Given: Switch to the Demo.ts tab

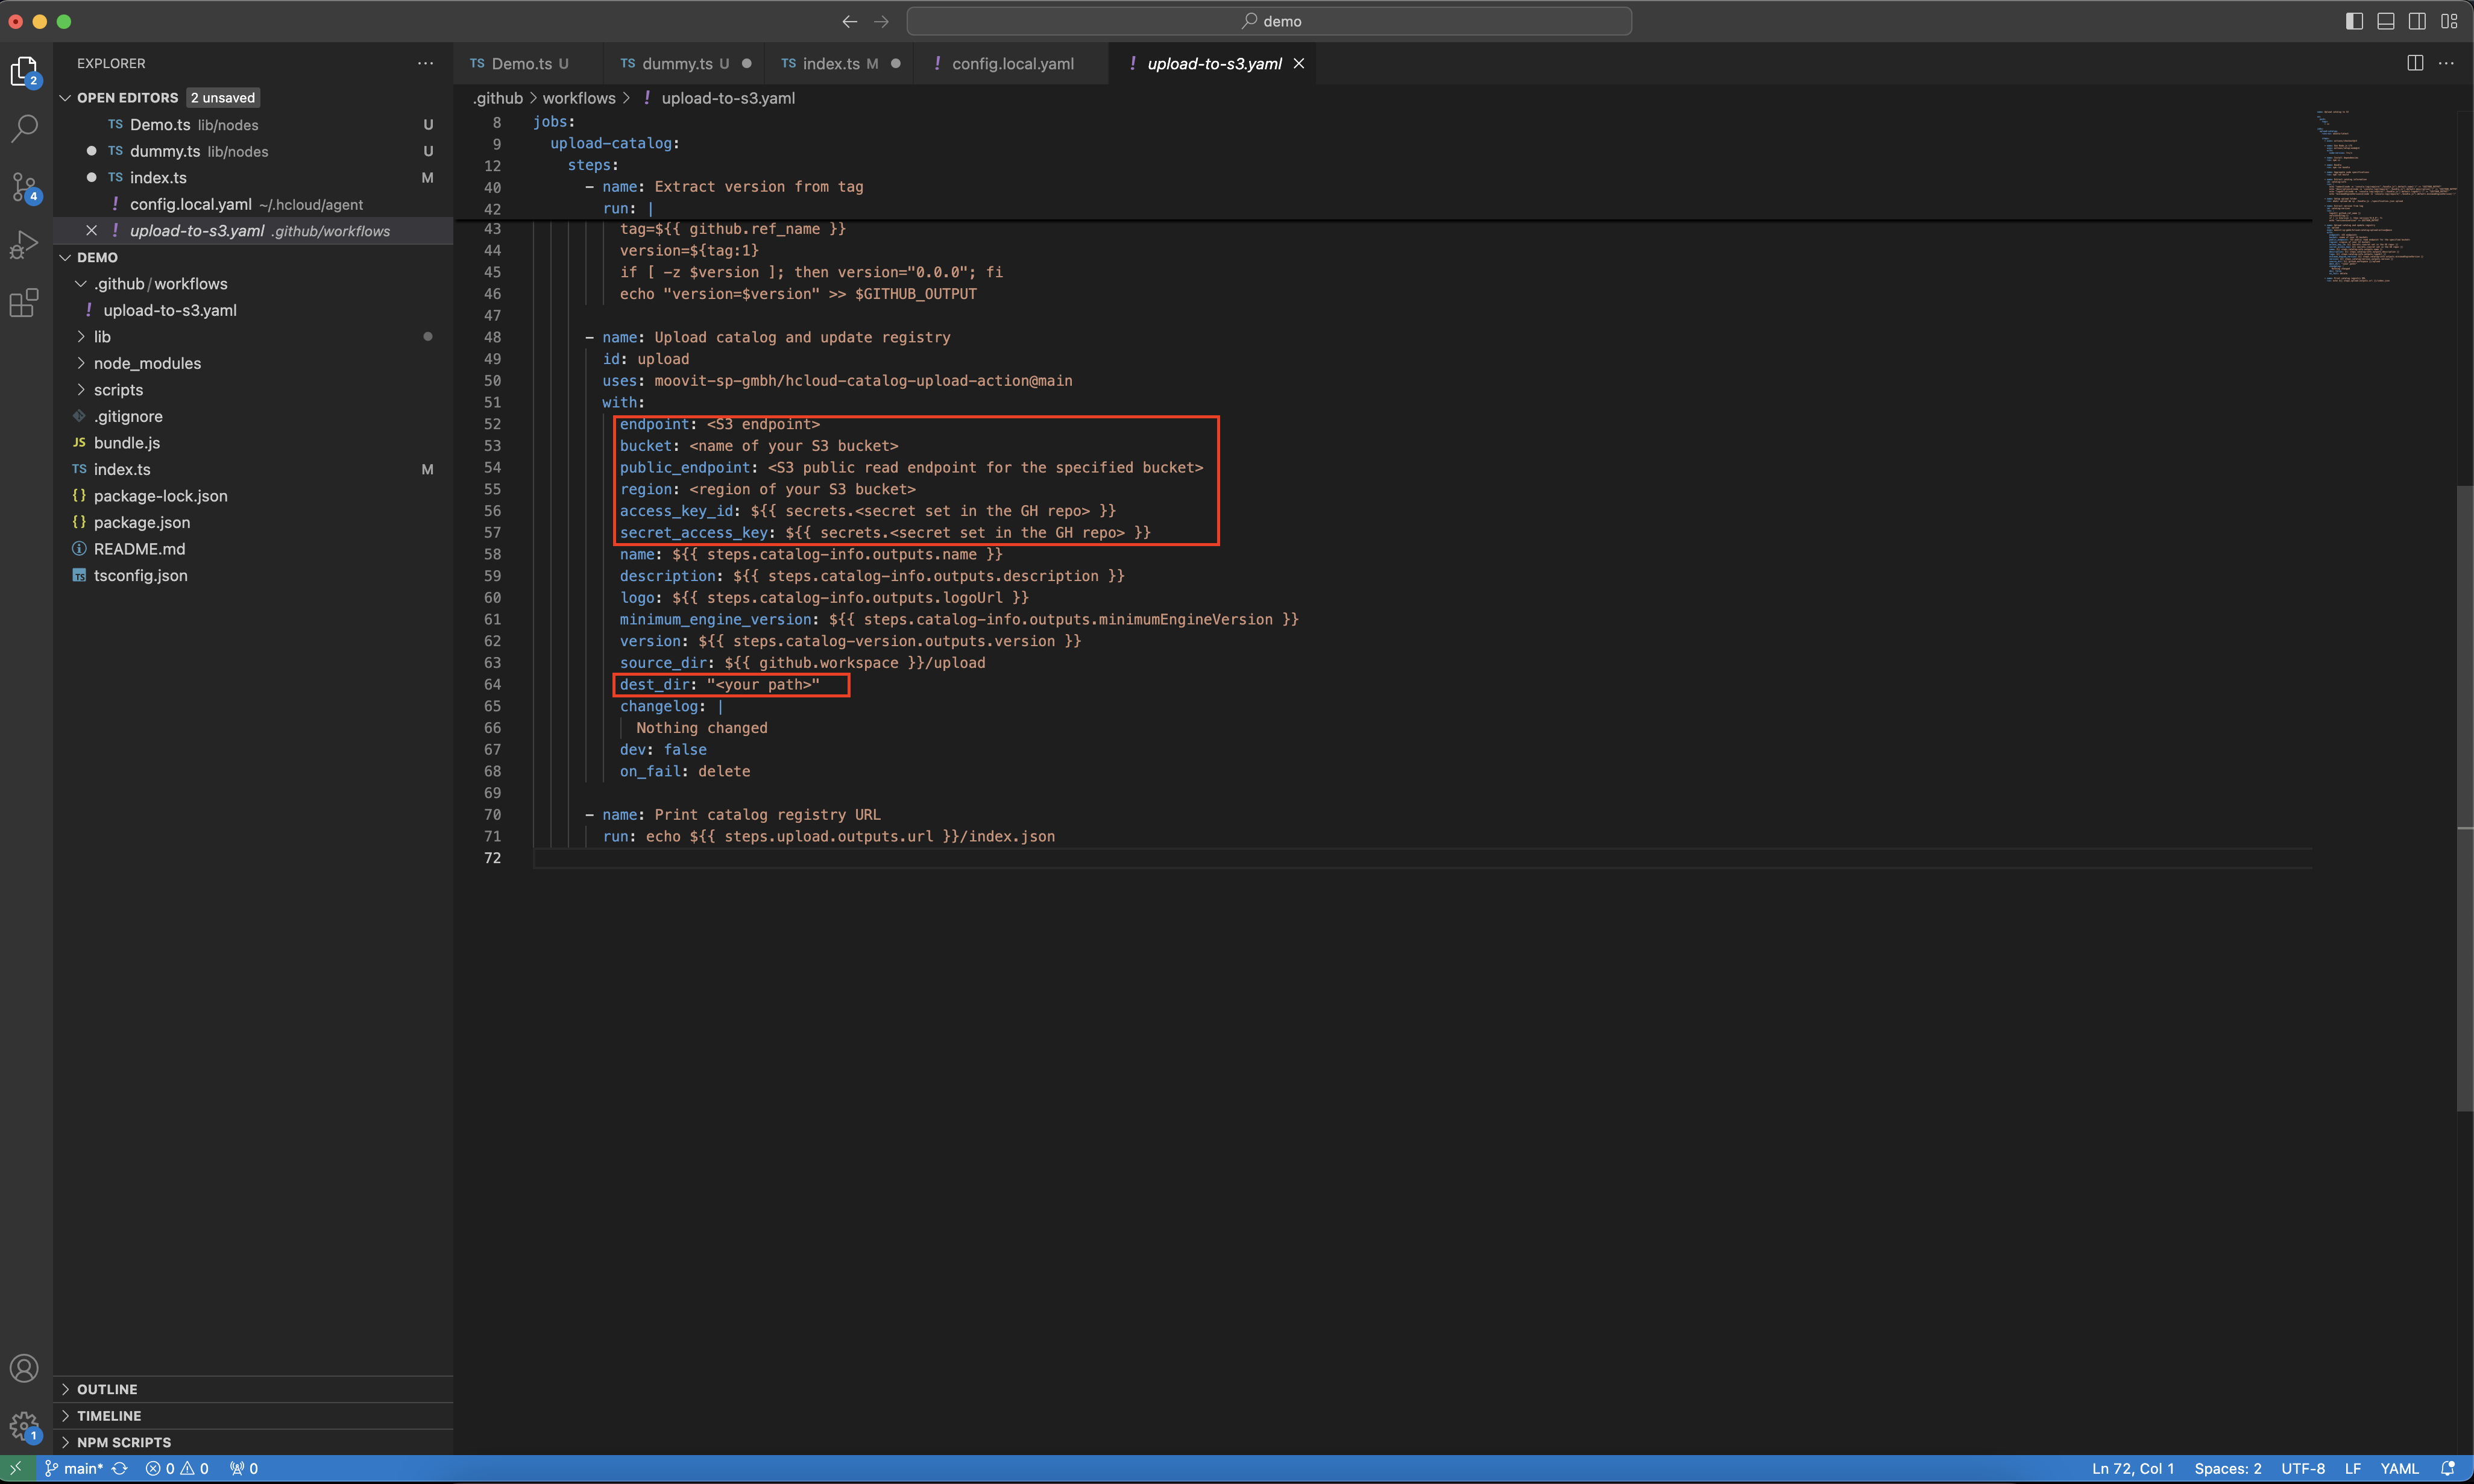Looking at the screenshot, I should pos(521,63).
